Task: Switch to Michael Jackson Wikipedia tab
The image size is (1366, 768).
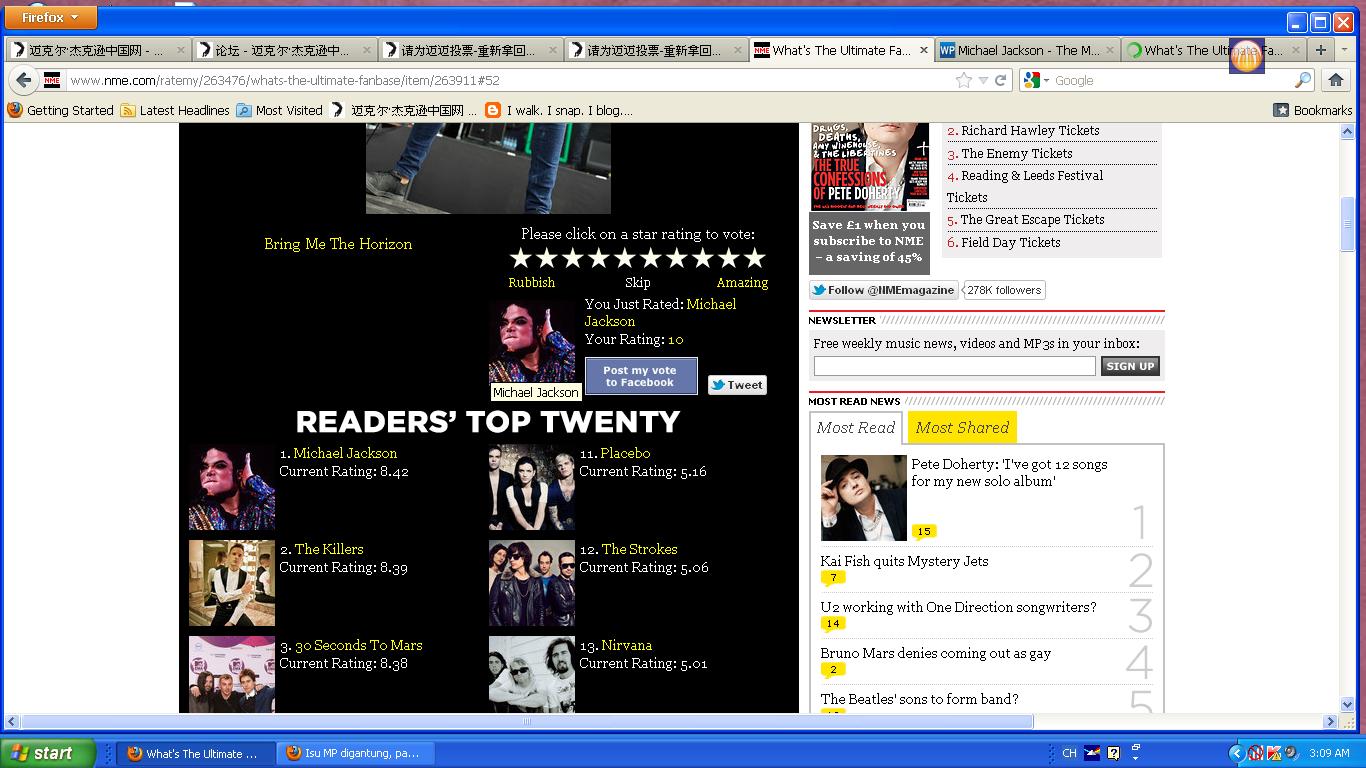Action: click(1027, 50)
